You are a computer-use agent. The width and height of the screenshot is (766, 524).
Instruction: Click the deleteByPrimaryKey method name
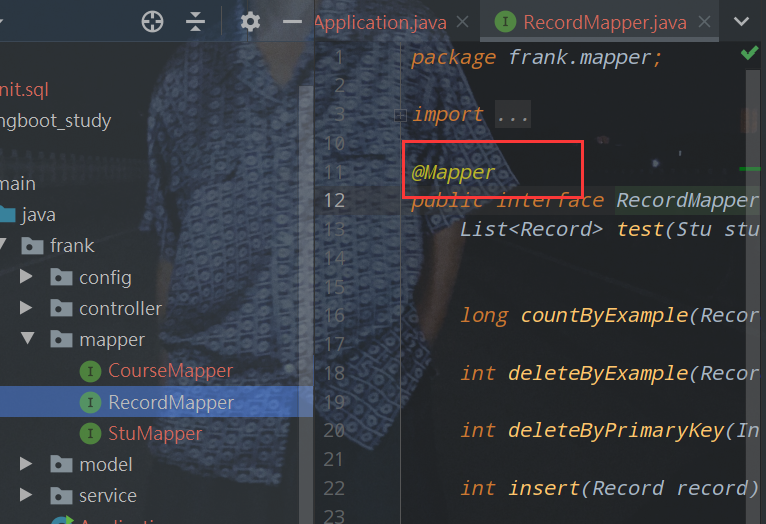coord(616,431)
